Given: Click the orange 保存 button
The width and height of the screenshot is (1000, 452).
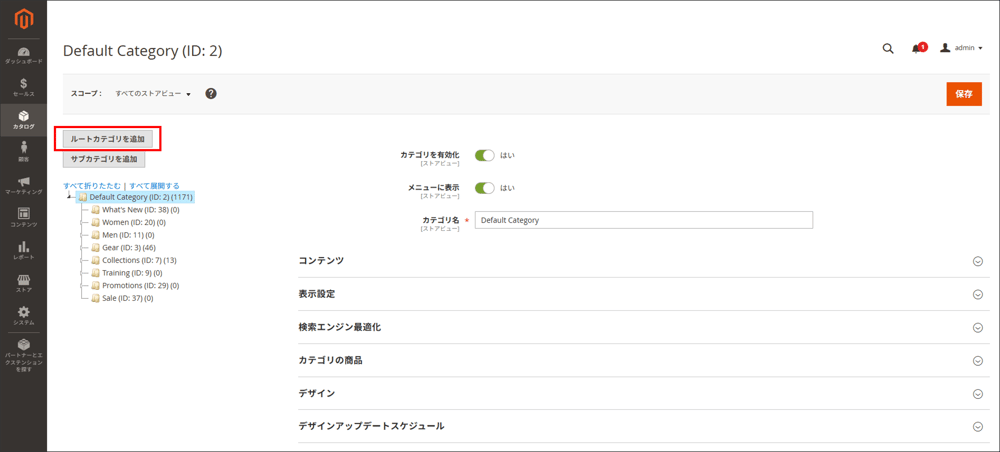Looking at the screenshot, I should [963, 93].
